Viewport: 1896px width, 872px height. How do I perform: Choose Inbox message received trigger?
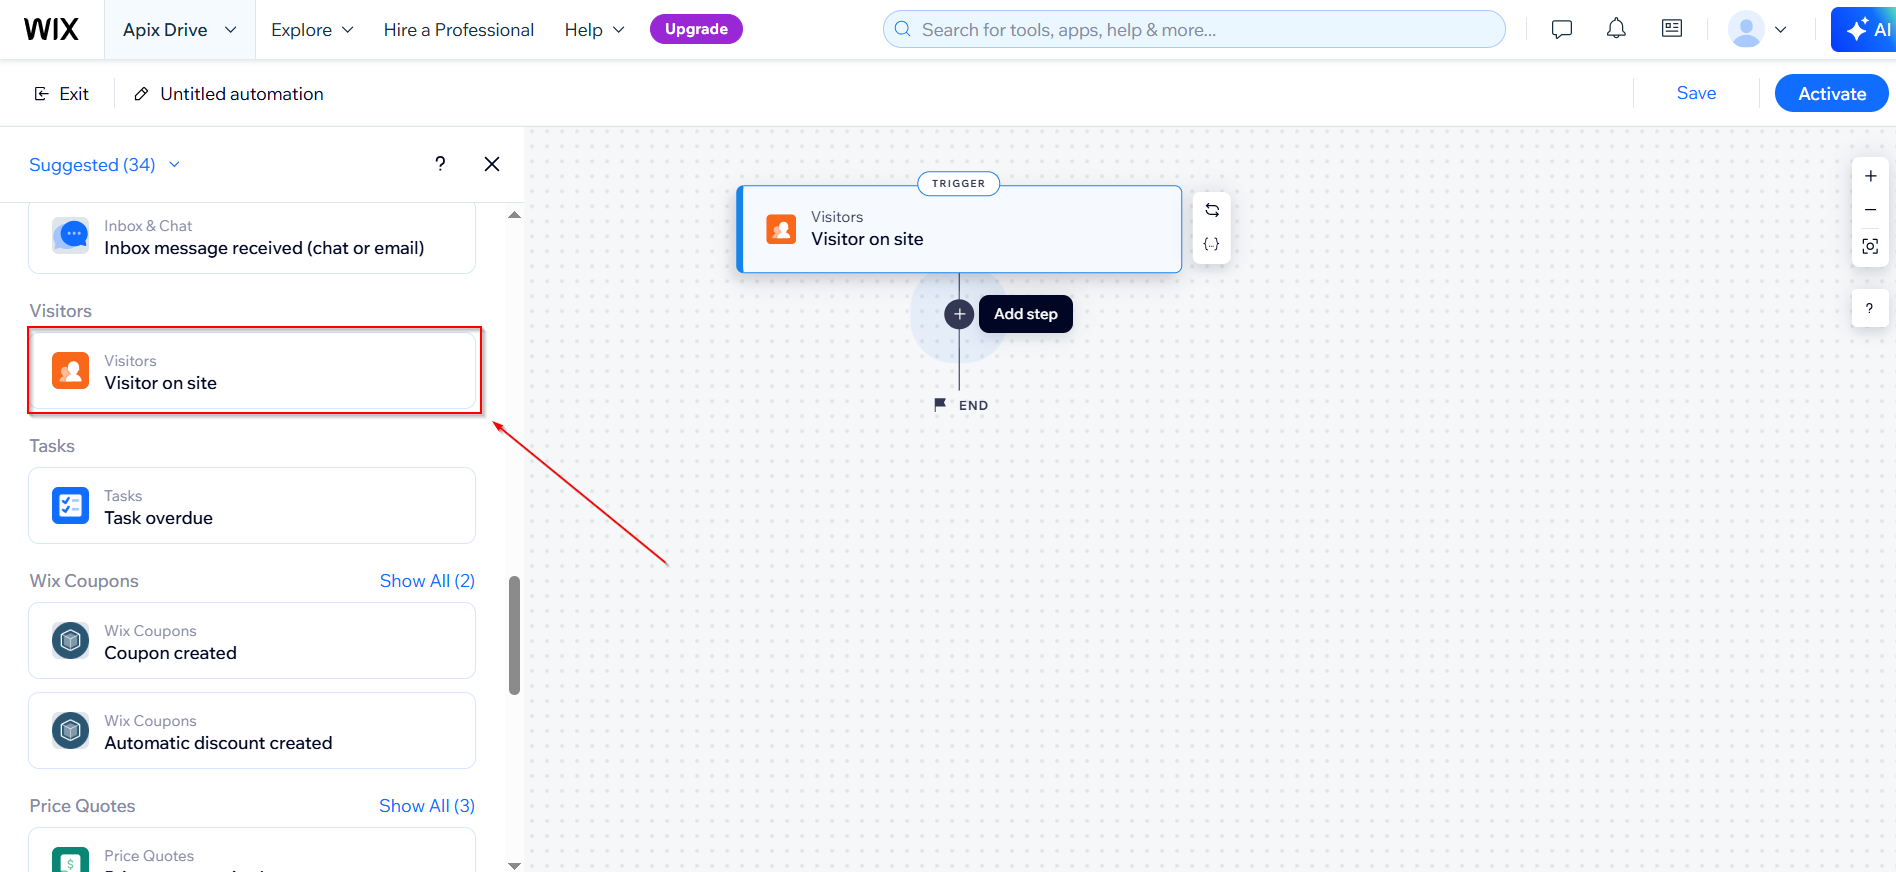[252, 238]
